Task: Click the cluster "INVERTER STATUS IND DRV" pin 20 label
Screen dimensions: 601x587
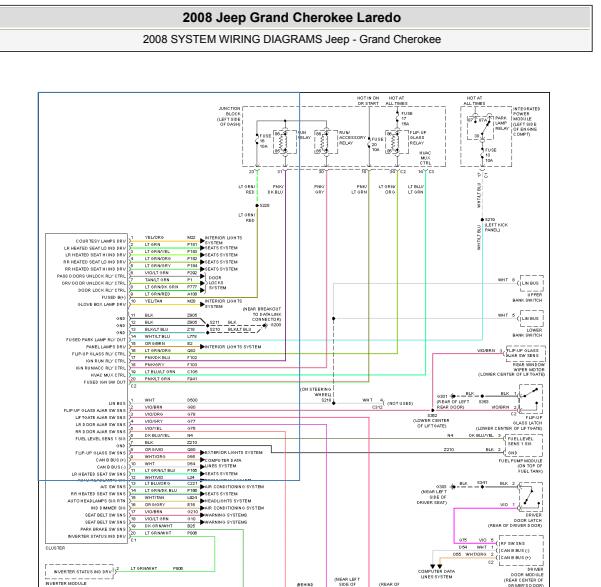Action: pos(97,536)
